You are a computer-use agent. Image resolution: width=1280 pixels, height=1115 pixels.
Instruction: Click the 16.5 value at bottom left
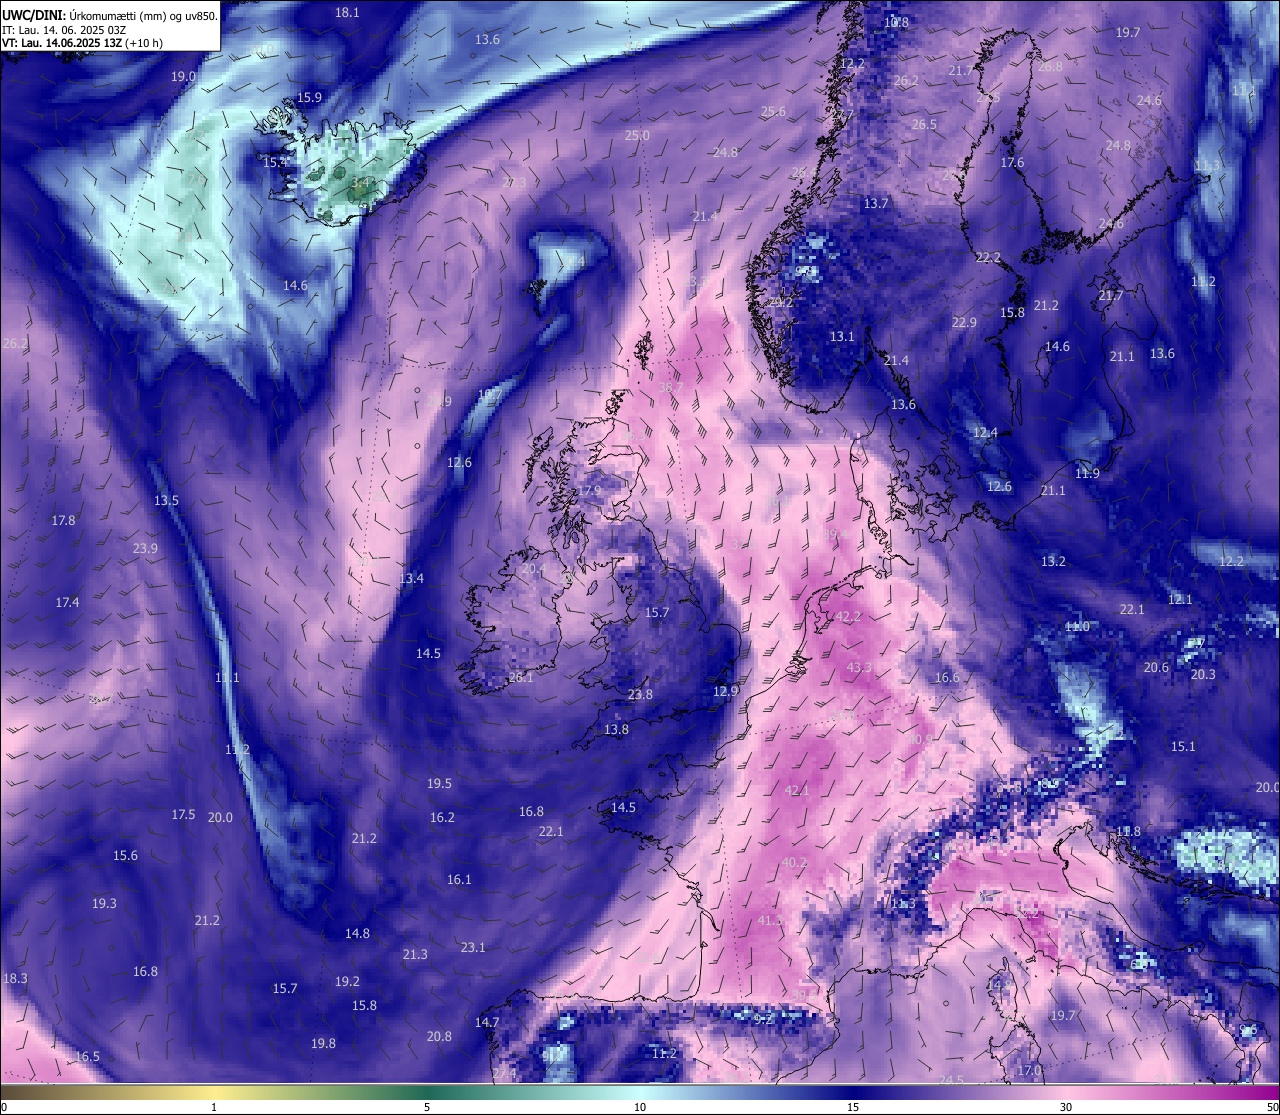(87, 1057)
